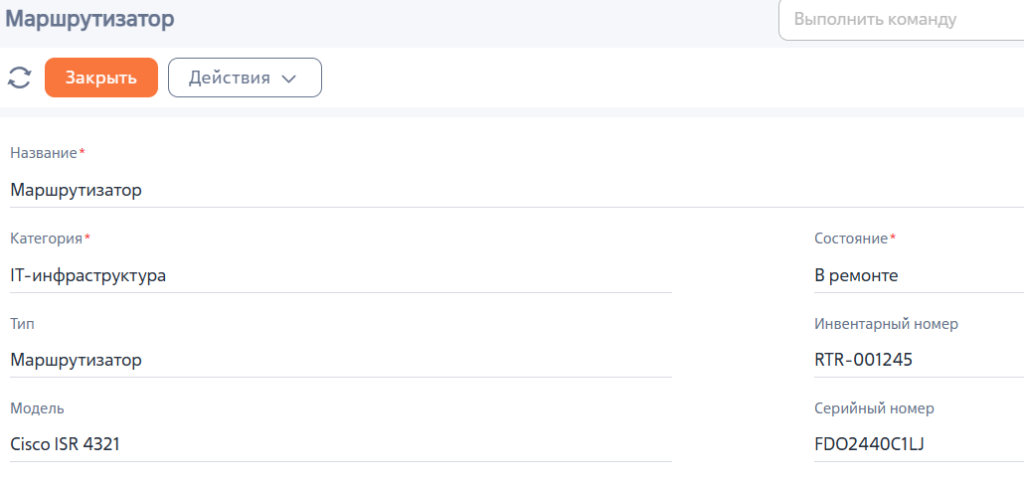1024x481 pixels.
Task: Click the Название field label
Action: pos(43,153)
